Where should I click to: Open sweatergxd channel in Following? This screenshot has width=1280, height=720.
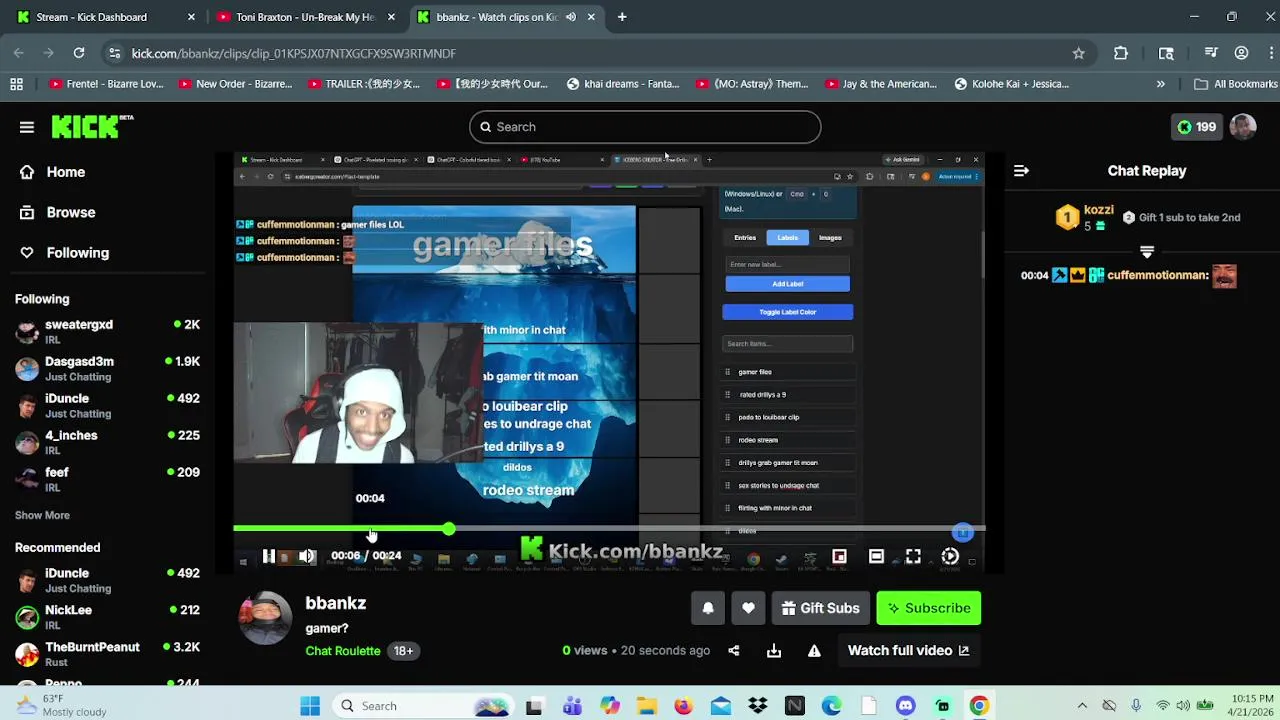[107, 332]
